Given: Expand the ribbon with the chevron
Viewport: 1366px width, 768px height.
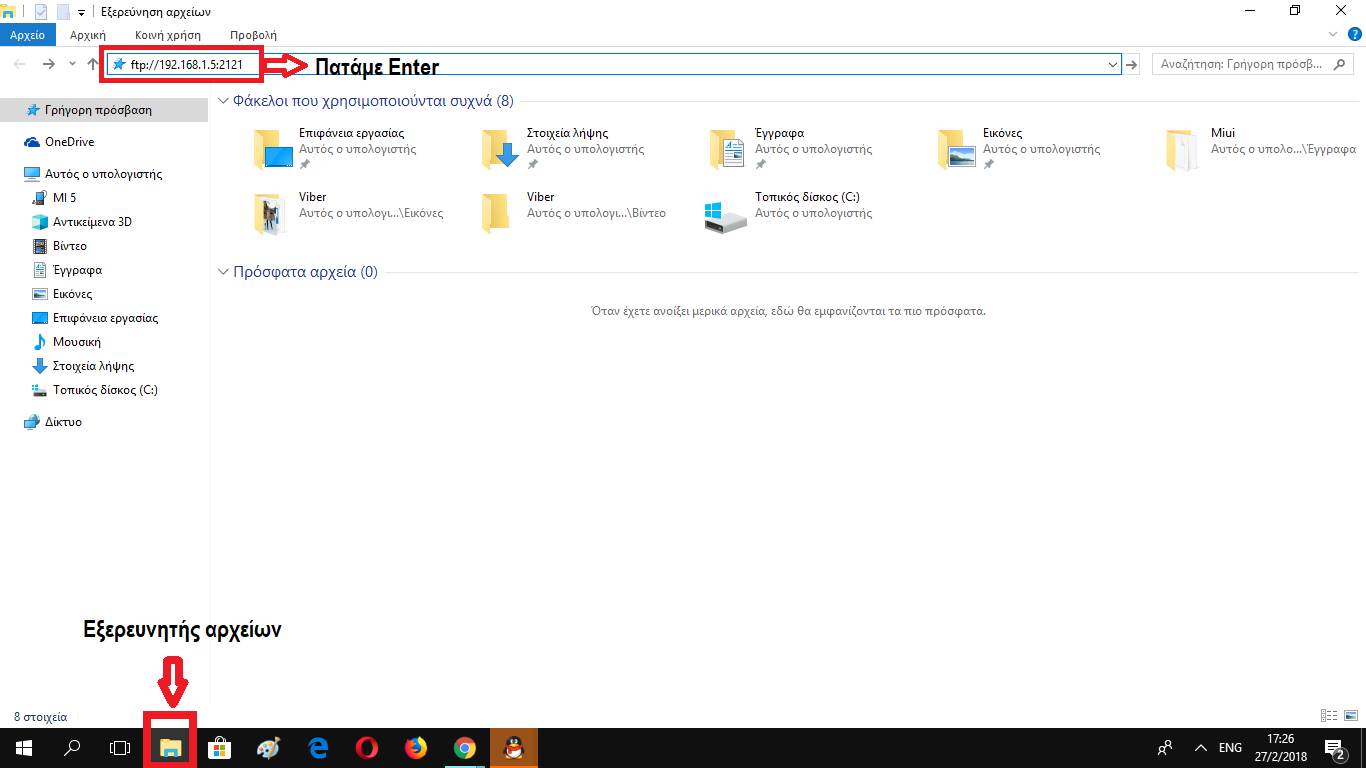Looking at the screenshot, I should tap(1331, 35).
